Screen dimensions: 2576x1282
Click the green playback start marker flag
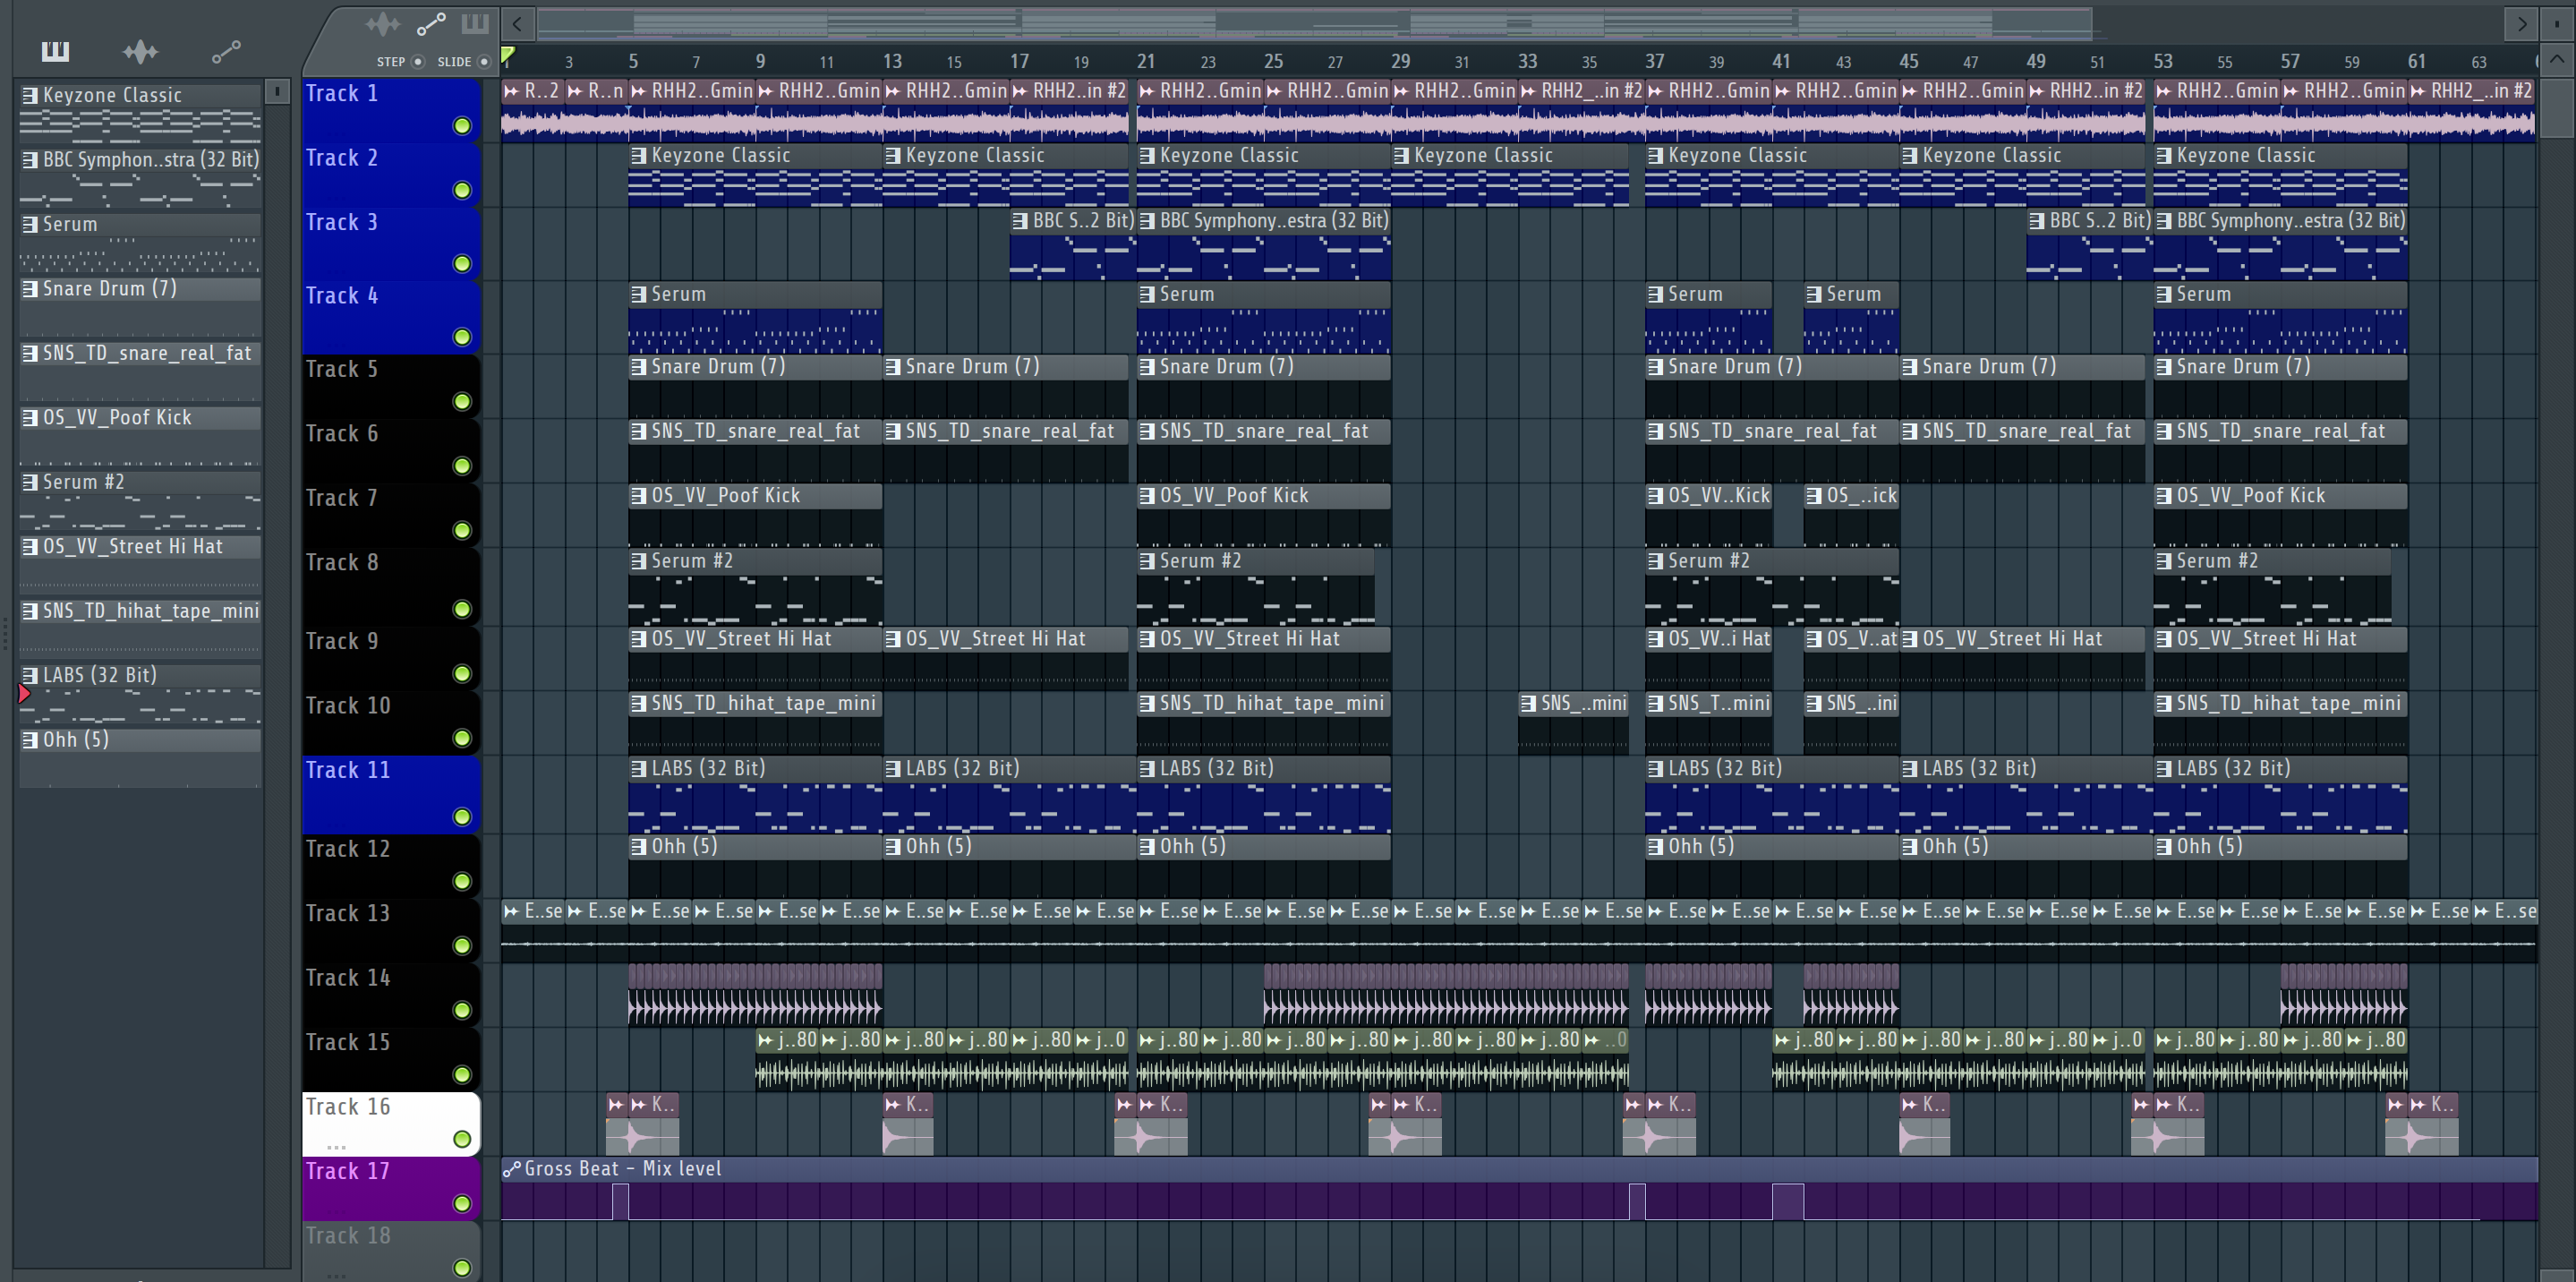point(508,55)
